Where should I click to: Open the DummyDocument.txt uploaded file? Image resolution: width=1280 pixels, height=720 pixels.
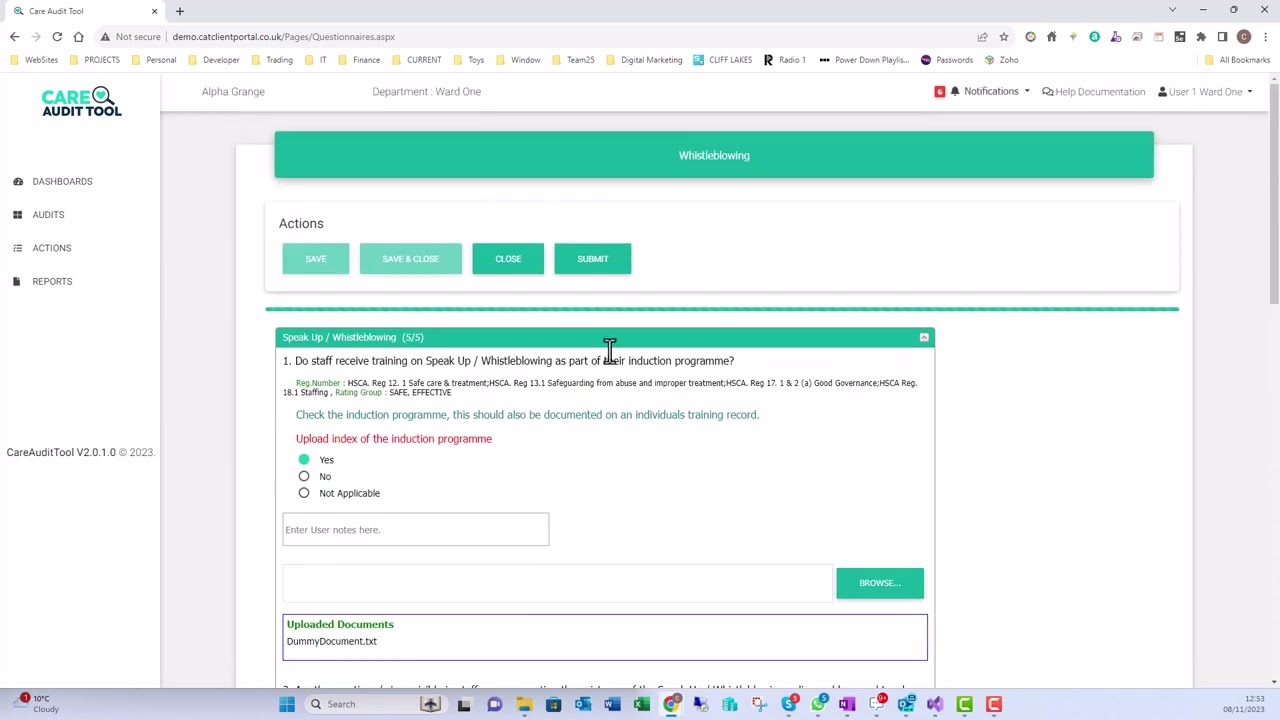tap(331, 641)
